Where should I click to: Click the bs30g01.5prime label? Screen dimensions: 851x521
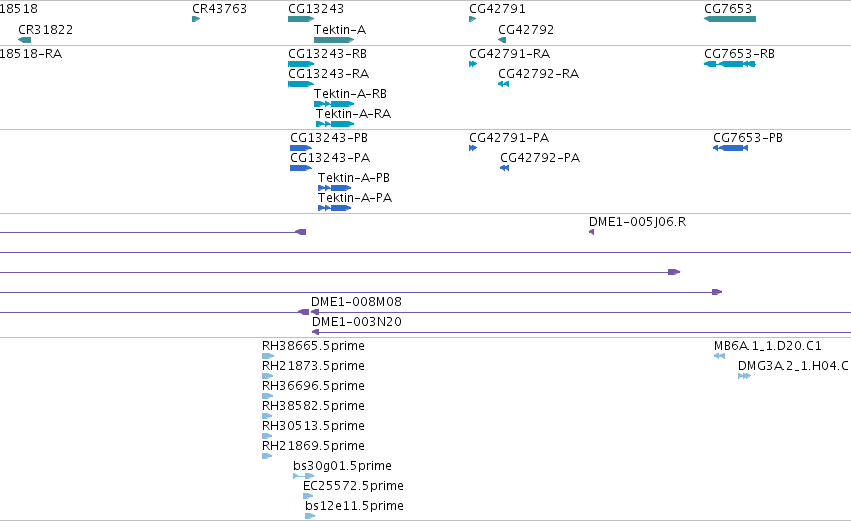coord(342,466)
